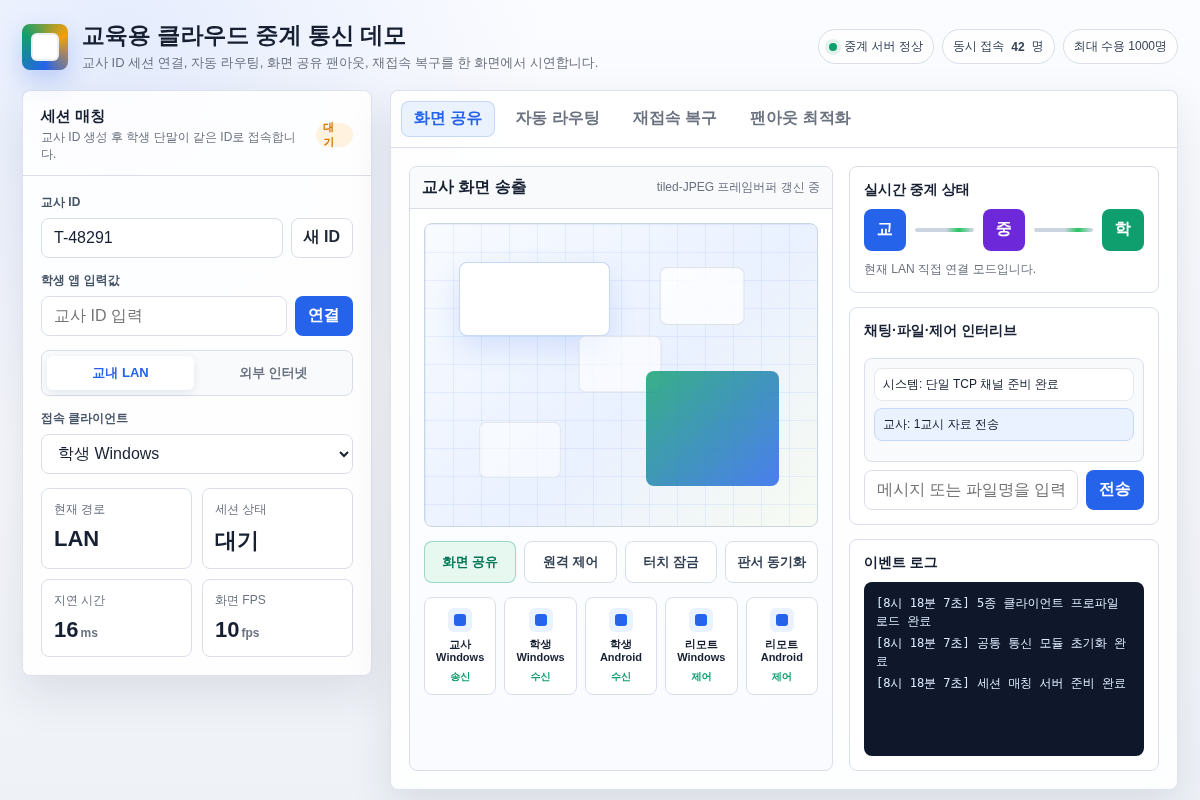Click the app logo icon in header
This screenshot has height=800, width=1200.
(x=45, y=47)
